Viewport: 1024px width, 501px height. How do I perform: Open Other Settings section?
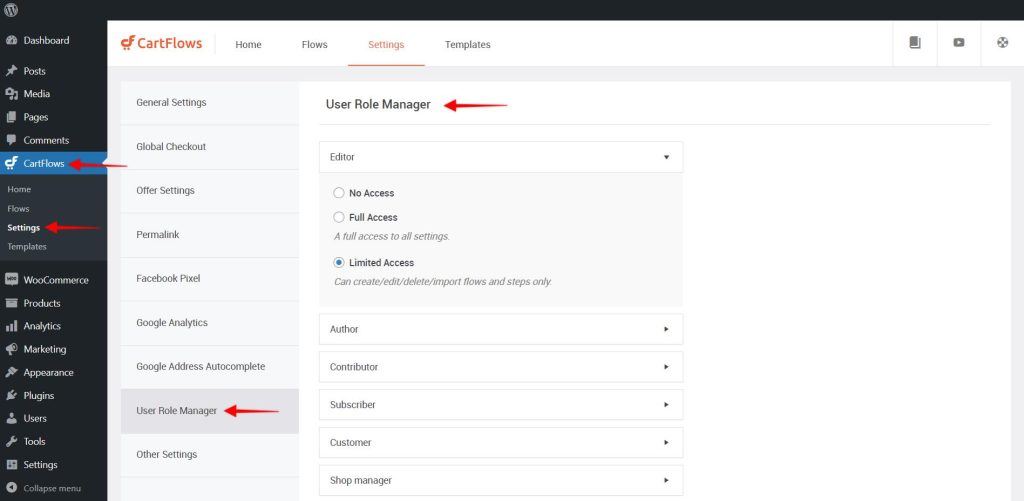click(210, 455)
